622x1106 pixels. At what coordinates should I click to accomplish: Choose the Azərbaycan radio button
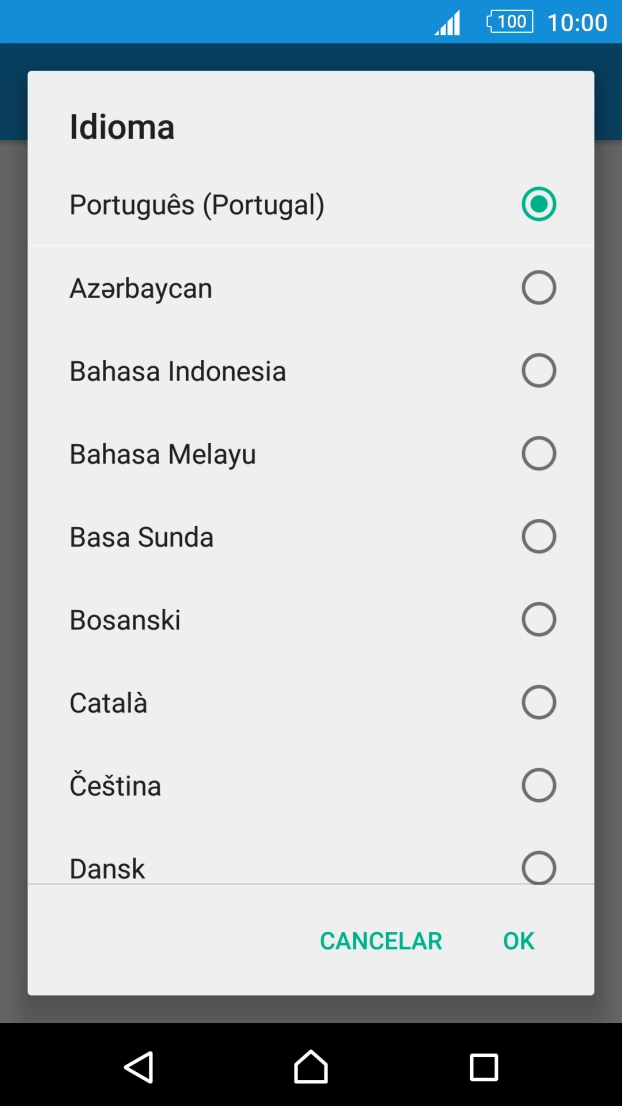538,288
